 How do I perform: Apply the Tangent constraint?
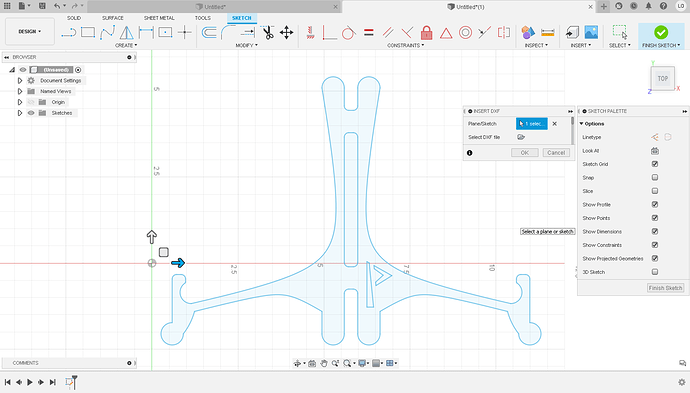click(x=349, y=33)
